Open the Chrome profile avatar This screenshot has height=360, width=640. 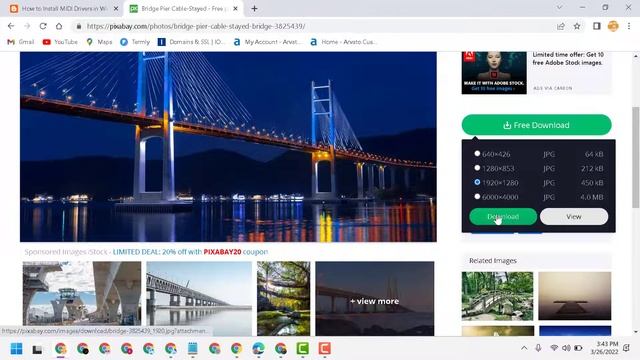pyautogui.click(x=613, y=26)
